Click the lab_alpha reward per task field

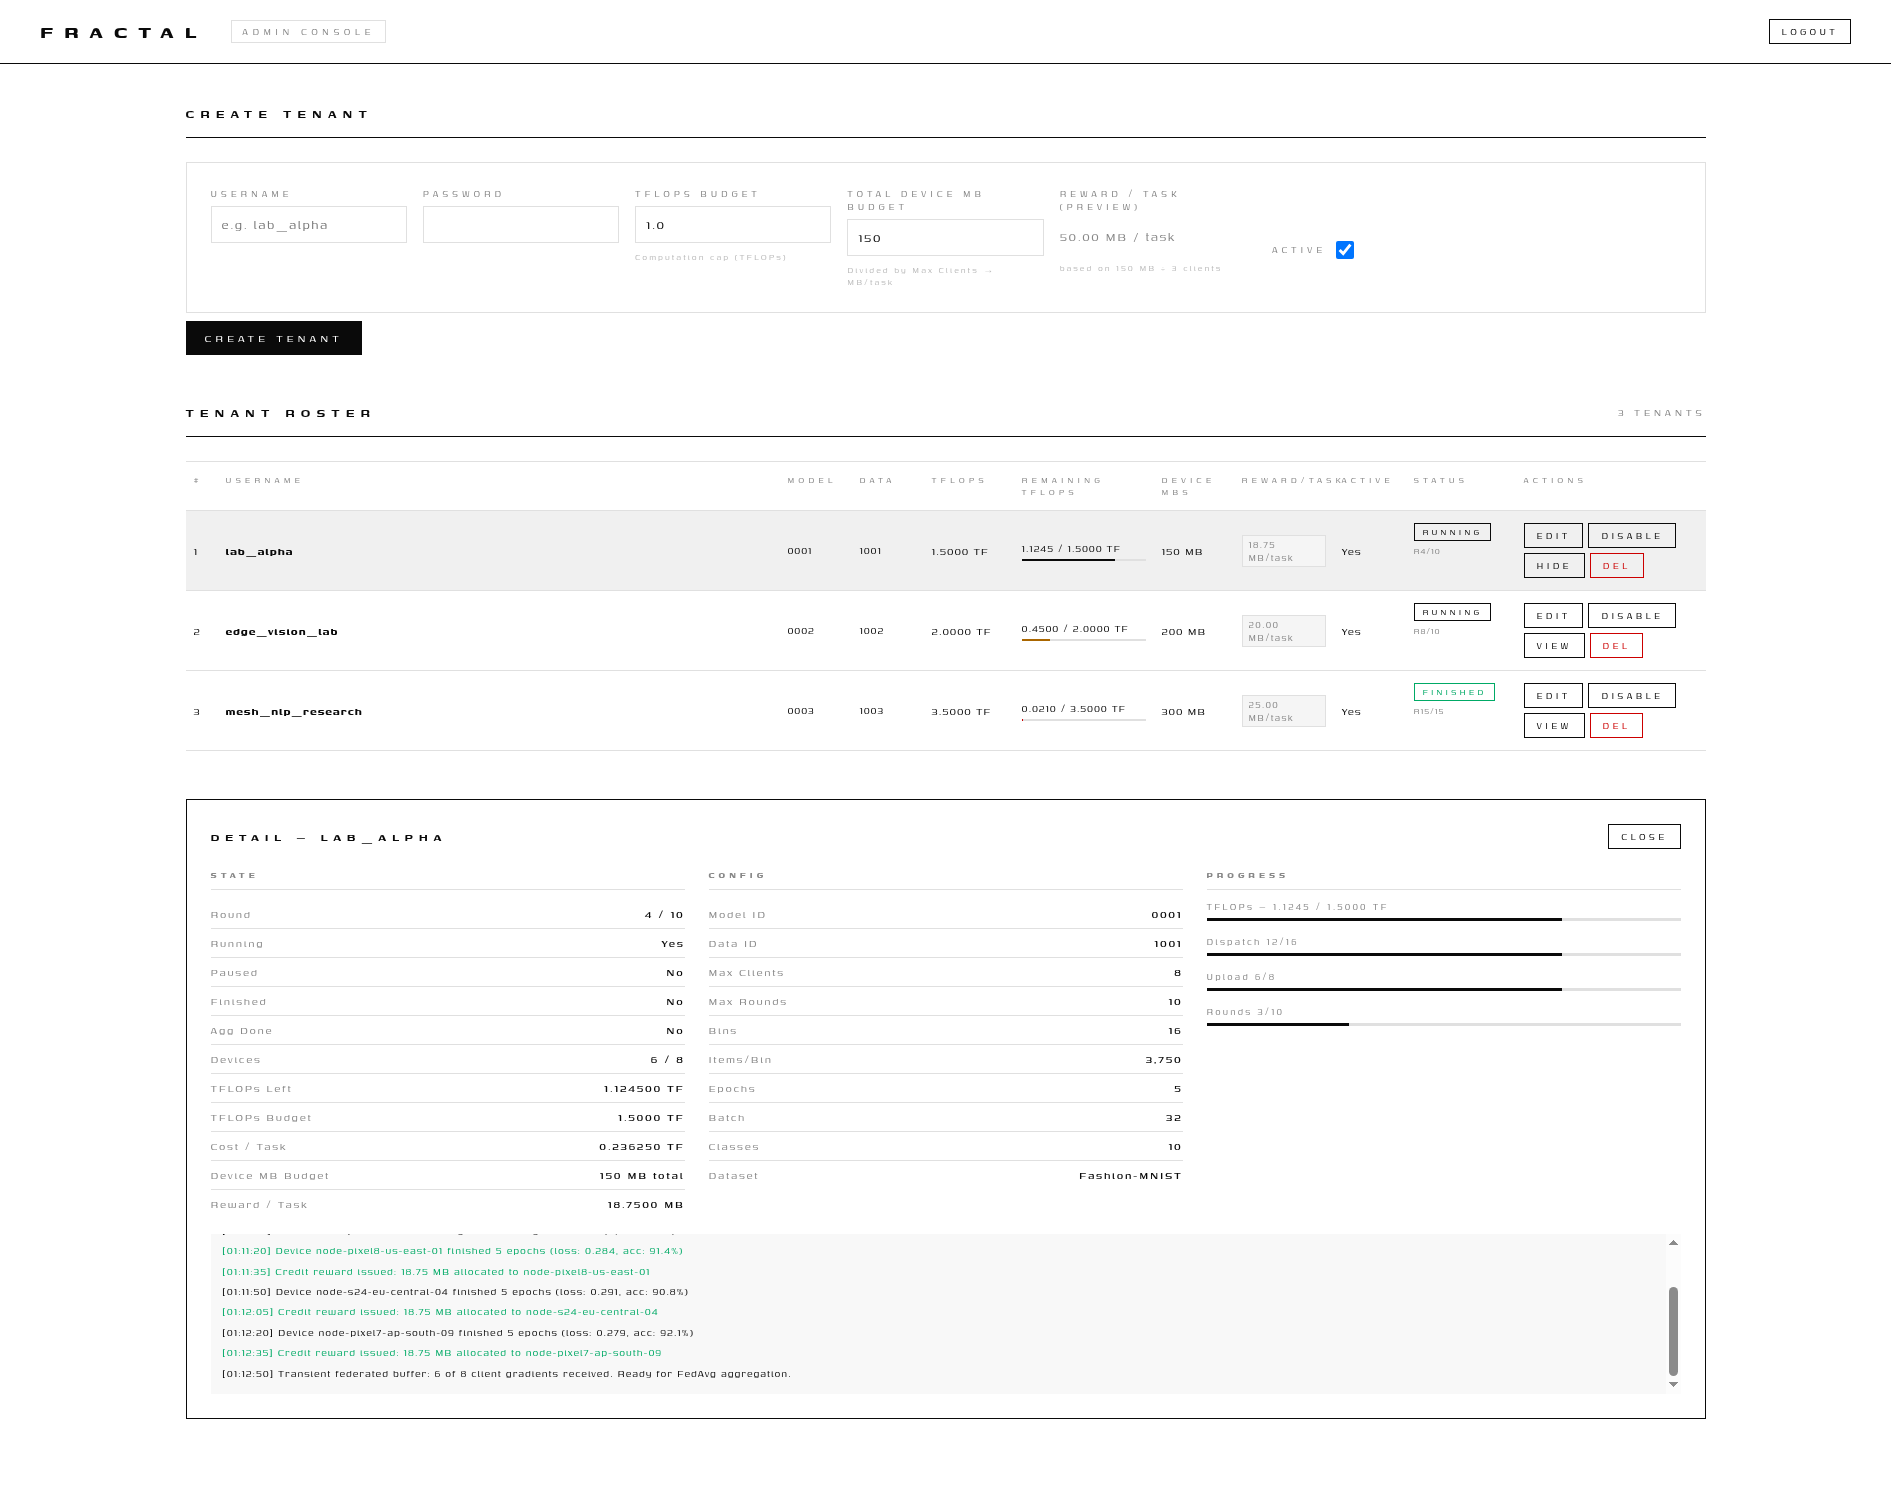[1284, 551]
